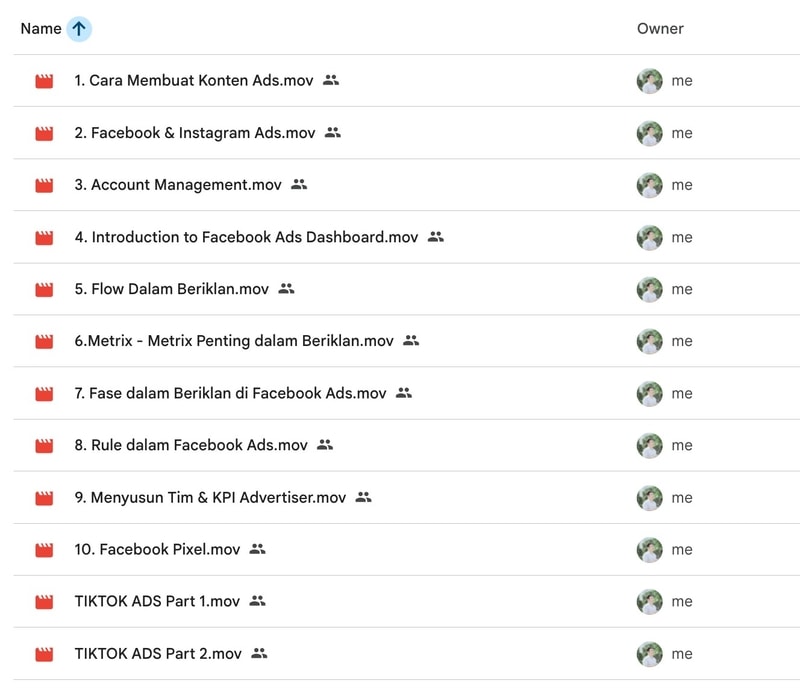The image size is (800, 698).
Task: Click shared people icon next to Introduction to Facebook Ads Dashboard
Action: click(436, 237)
